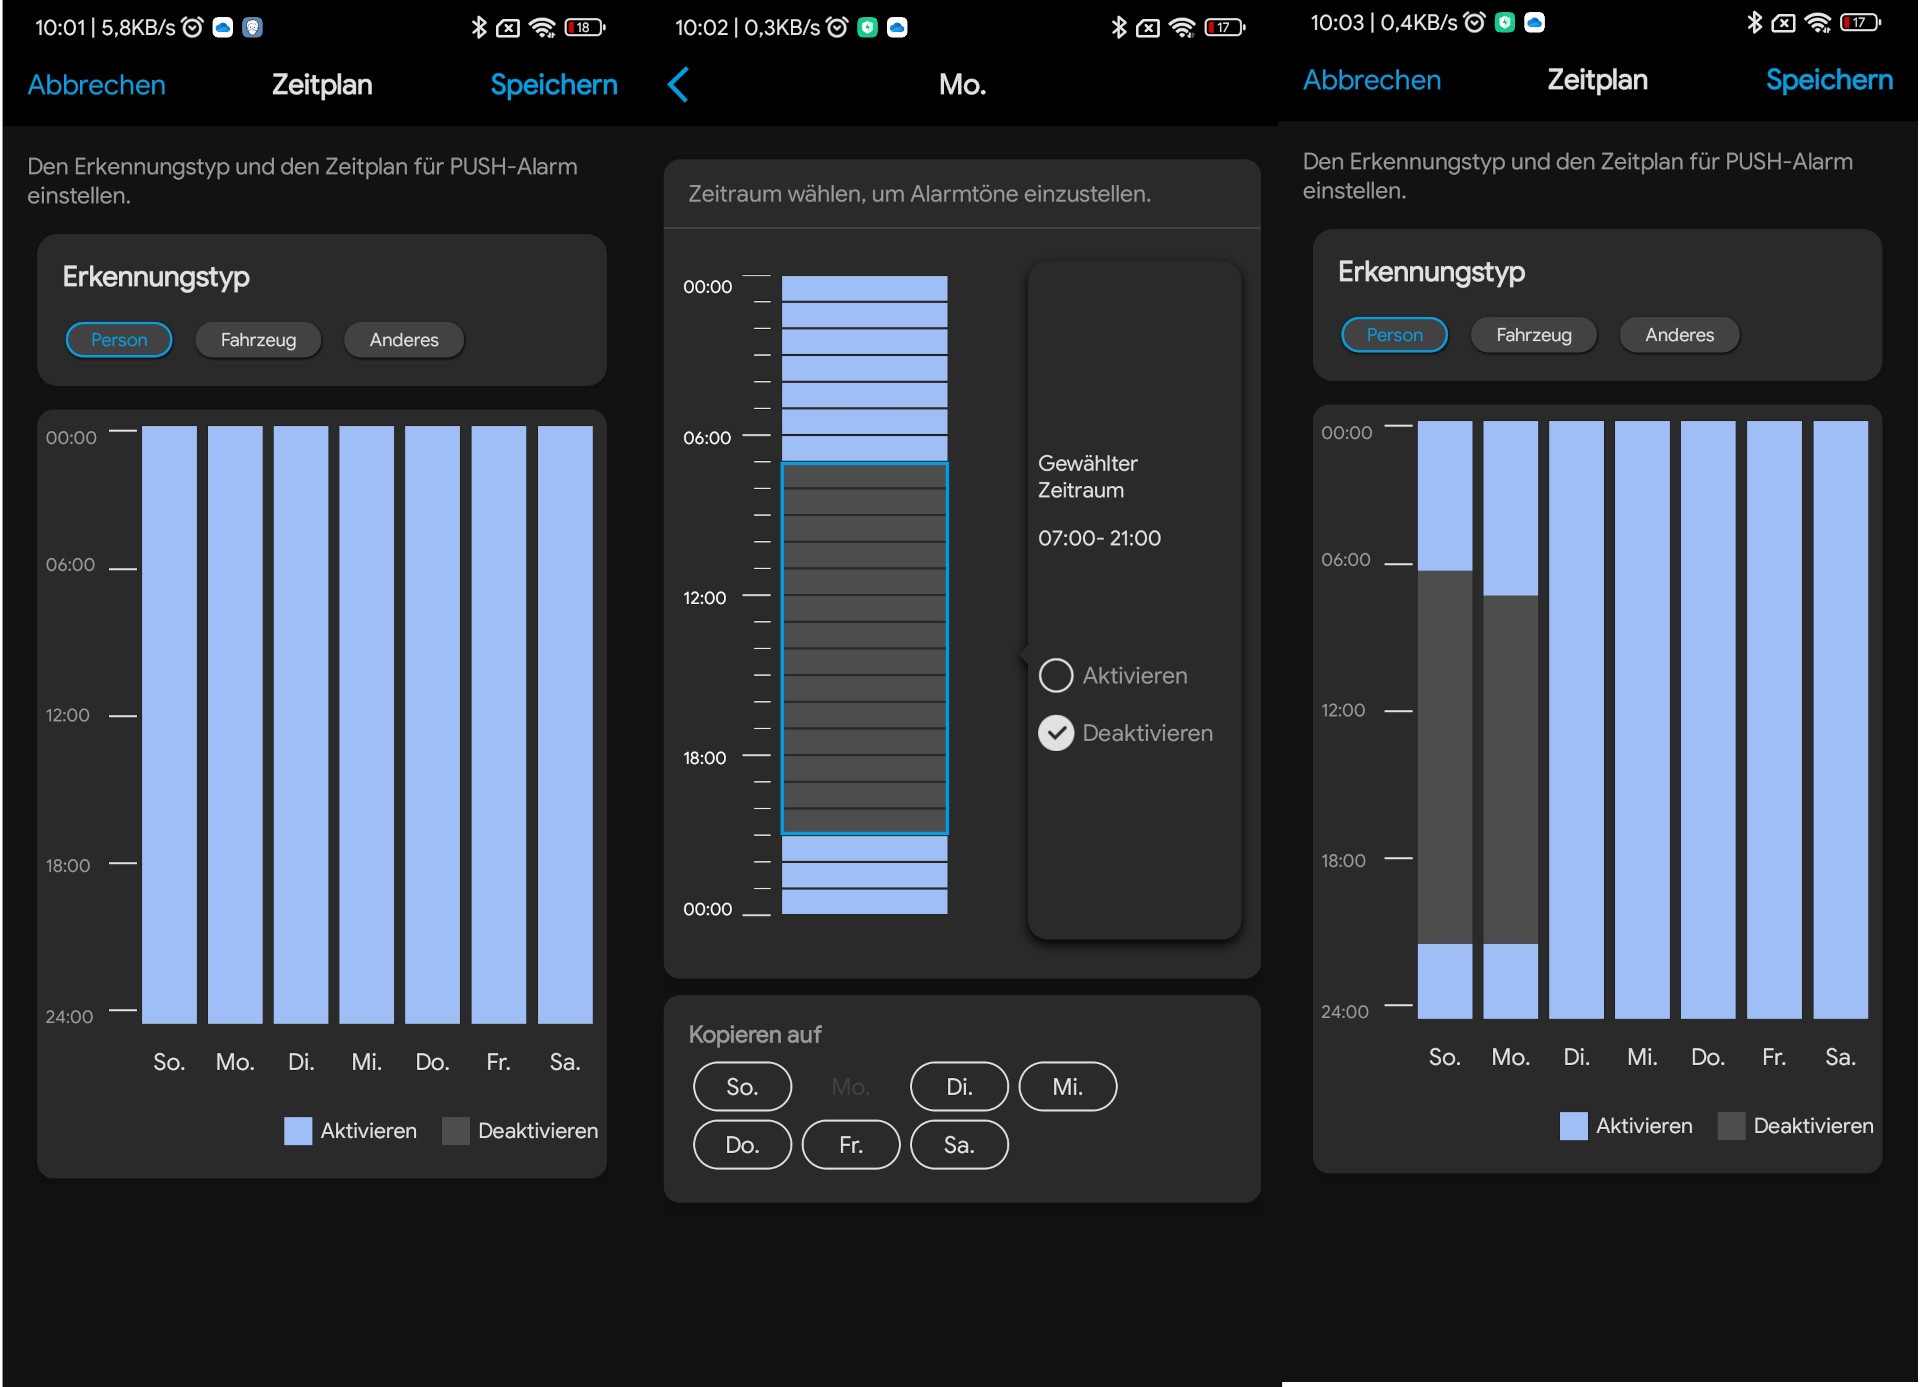Screen dimensions: 1920x1387
Task: Tap the alarm clock icon in the middle status bar
Action: (x=837, y=27)
